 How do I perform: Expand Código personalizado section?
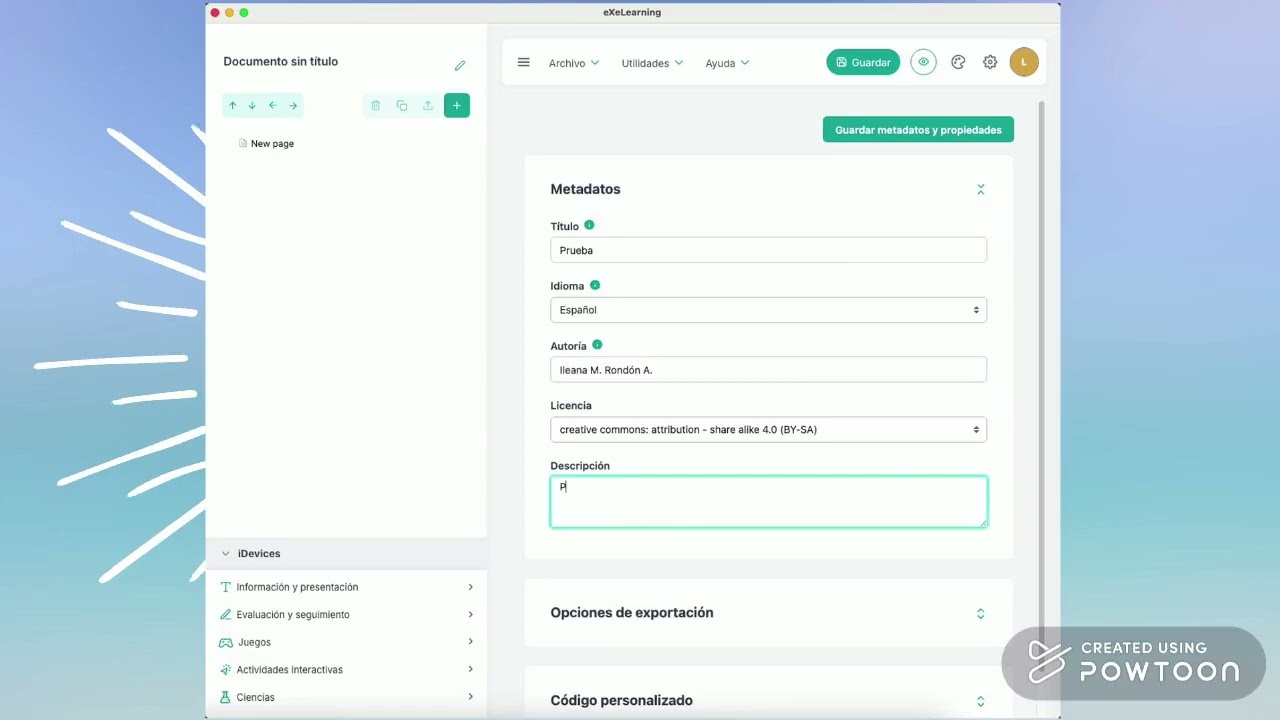(981, 701)
